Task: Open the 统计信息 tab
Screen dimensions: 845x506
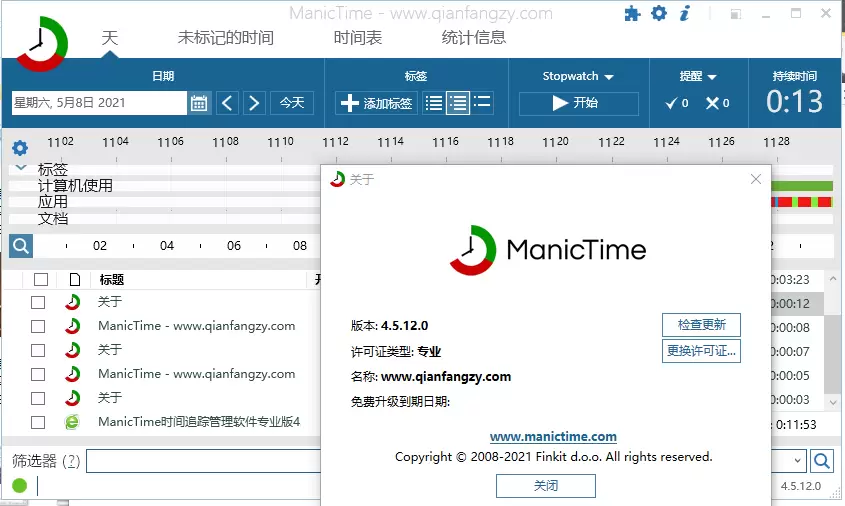Action: pyautogui.click(x=474, y=38)
